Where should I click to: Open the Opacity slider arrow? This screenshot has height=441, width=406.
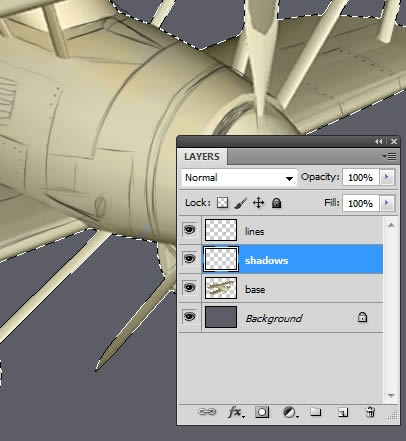387,177
